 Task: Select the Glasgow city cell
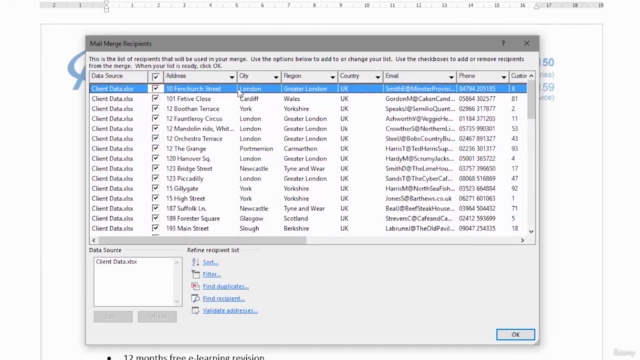(251, 218)
